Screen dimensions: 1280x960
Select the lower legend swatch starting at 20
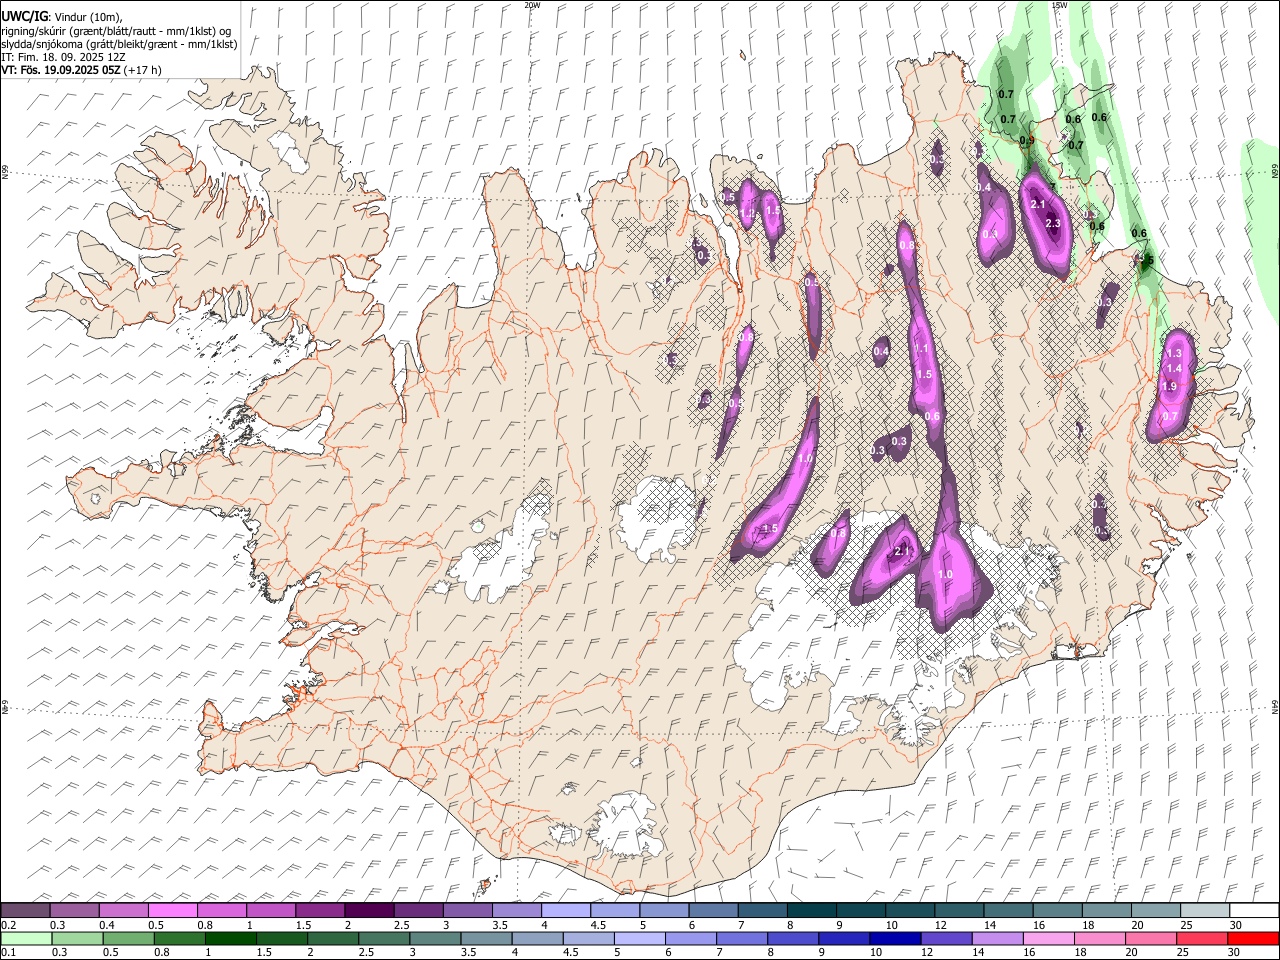coord(1150,938)
